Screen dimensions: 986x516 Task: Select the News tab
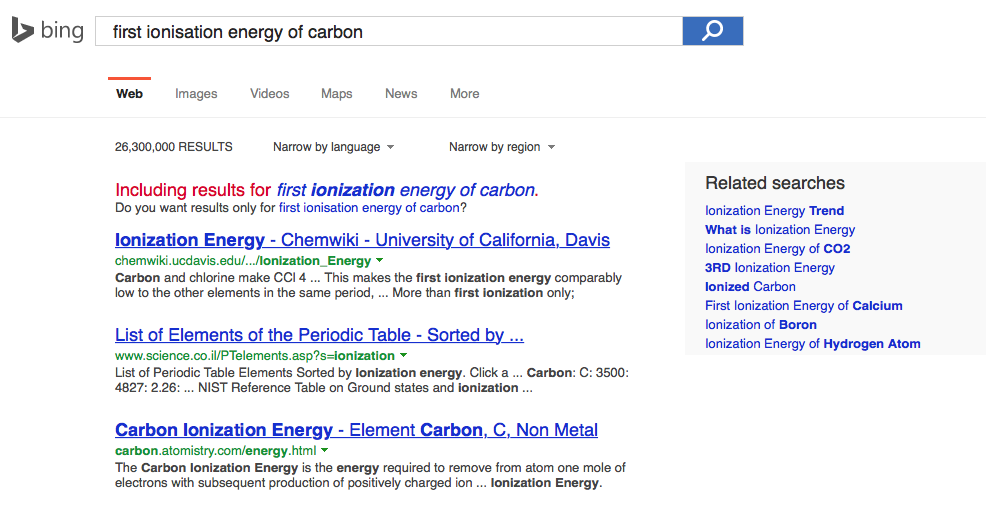coord(401,94)
